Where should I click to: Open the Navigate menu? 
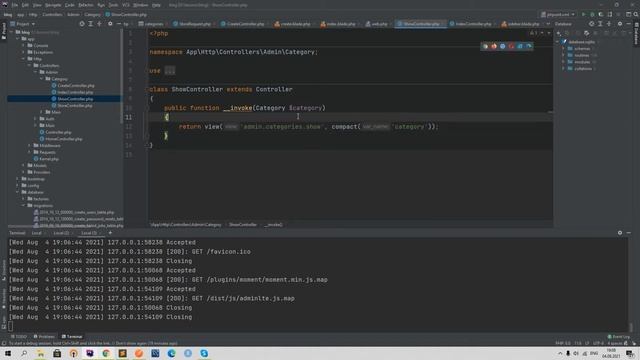pyautogui.click(x=53, y=5)
